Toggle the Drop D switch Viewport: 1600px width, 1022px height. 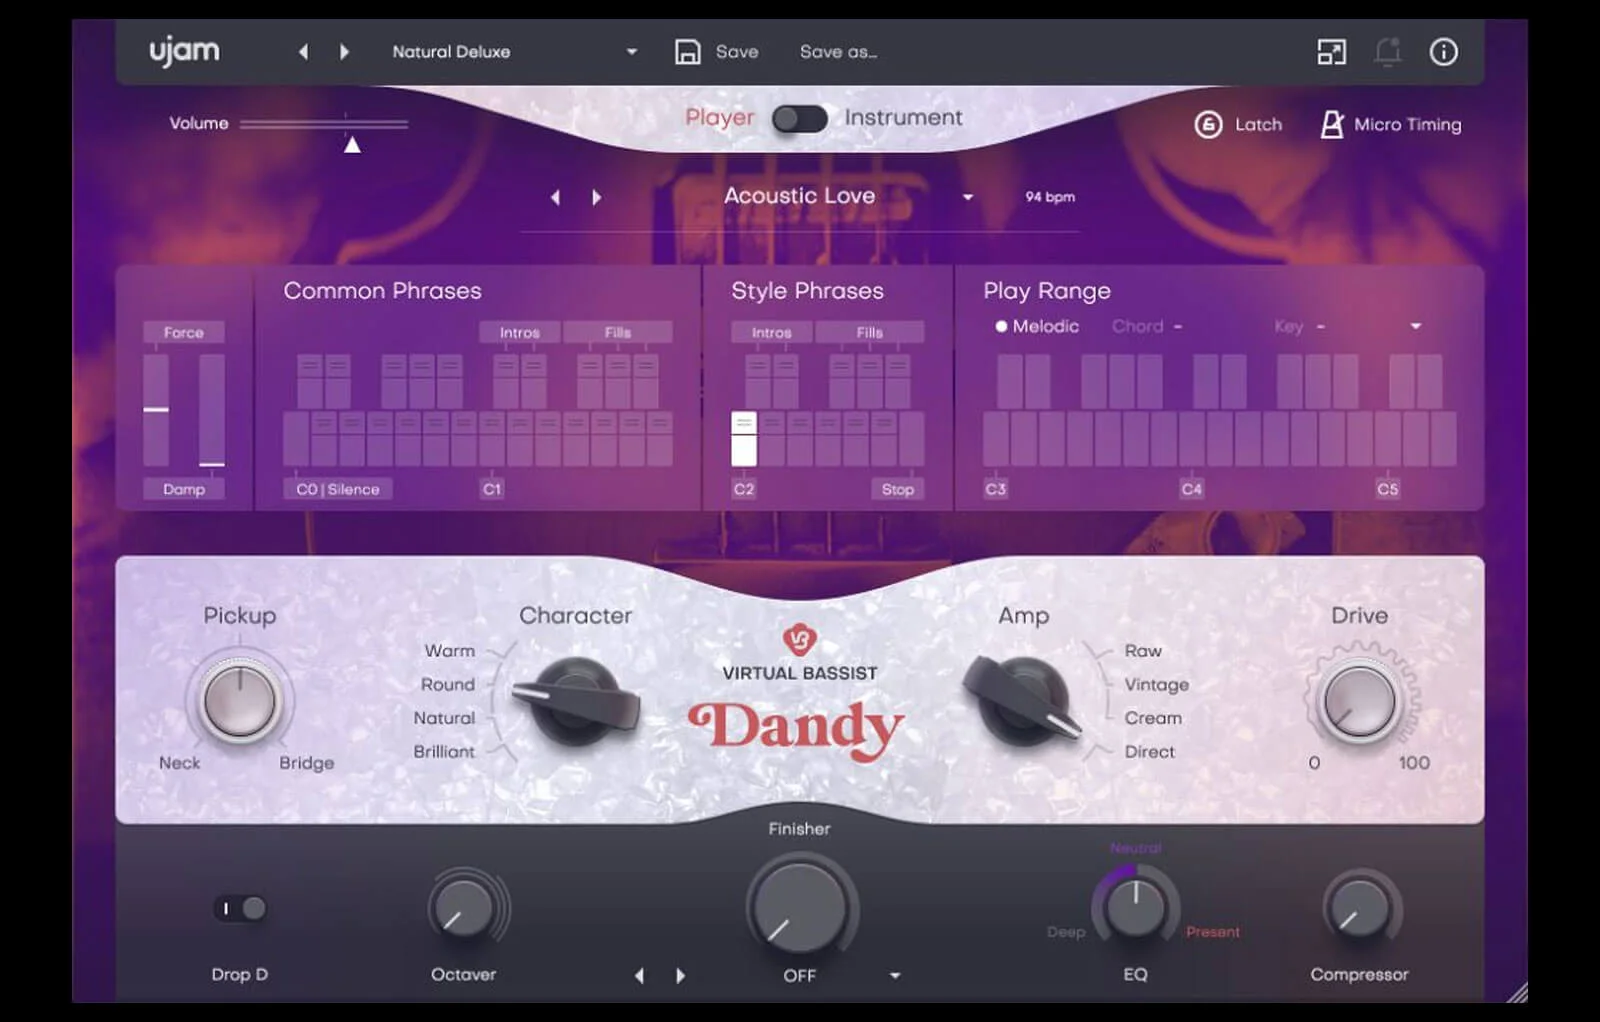pyautogui.click(x=240, y=908)
